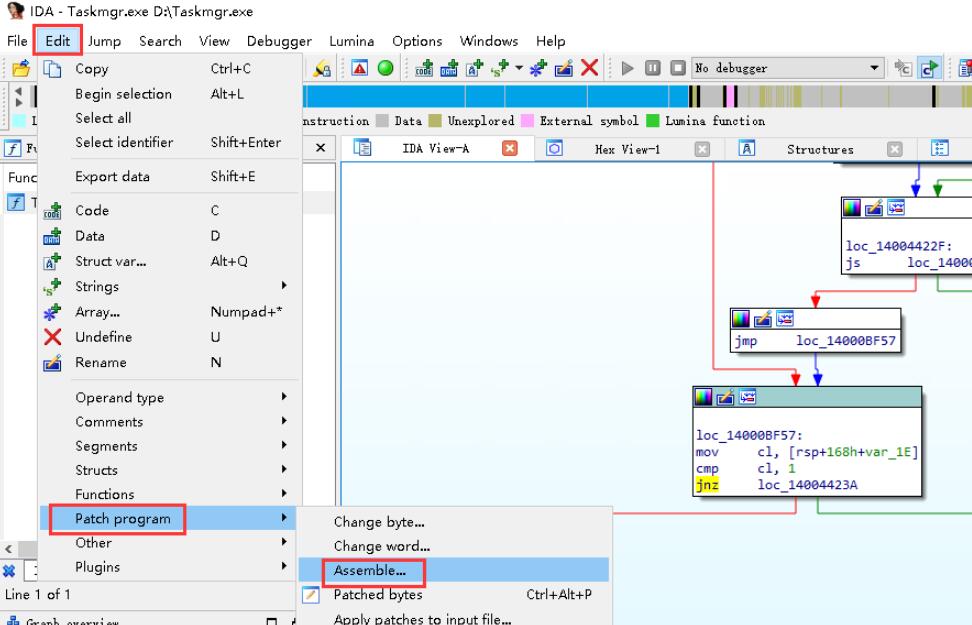
Task: Close the Structures tab
Action: click(x=894, y=149)
